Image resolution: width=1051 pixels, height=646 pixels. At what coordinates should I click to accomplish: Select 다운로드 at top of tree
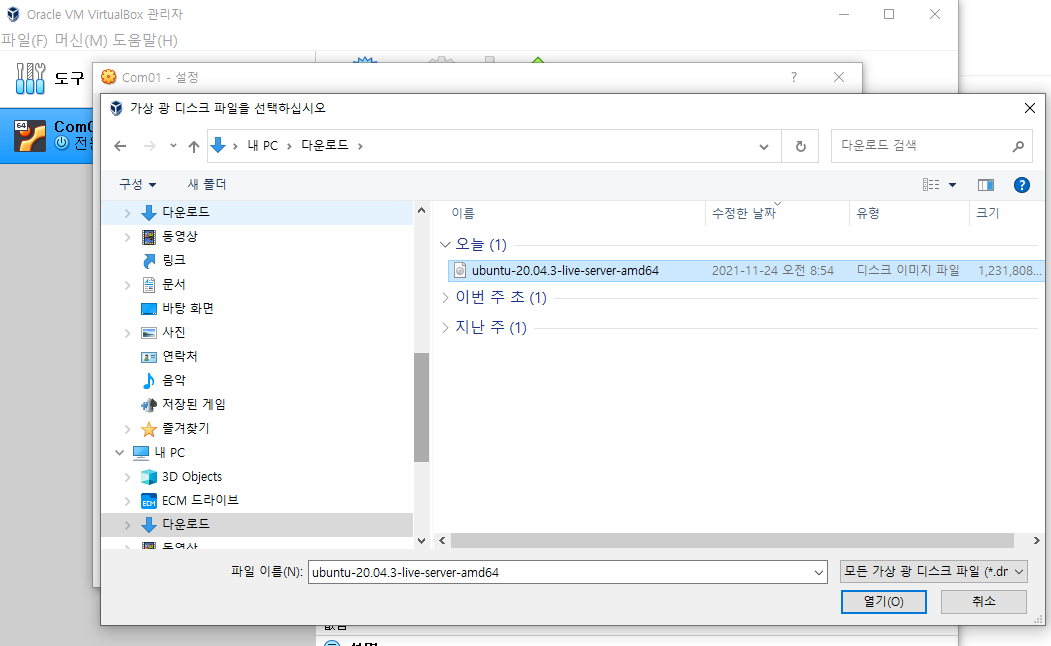(186, 212)
